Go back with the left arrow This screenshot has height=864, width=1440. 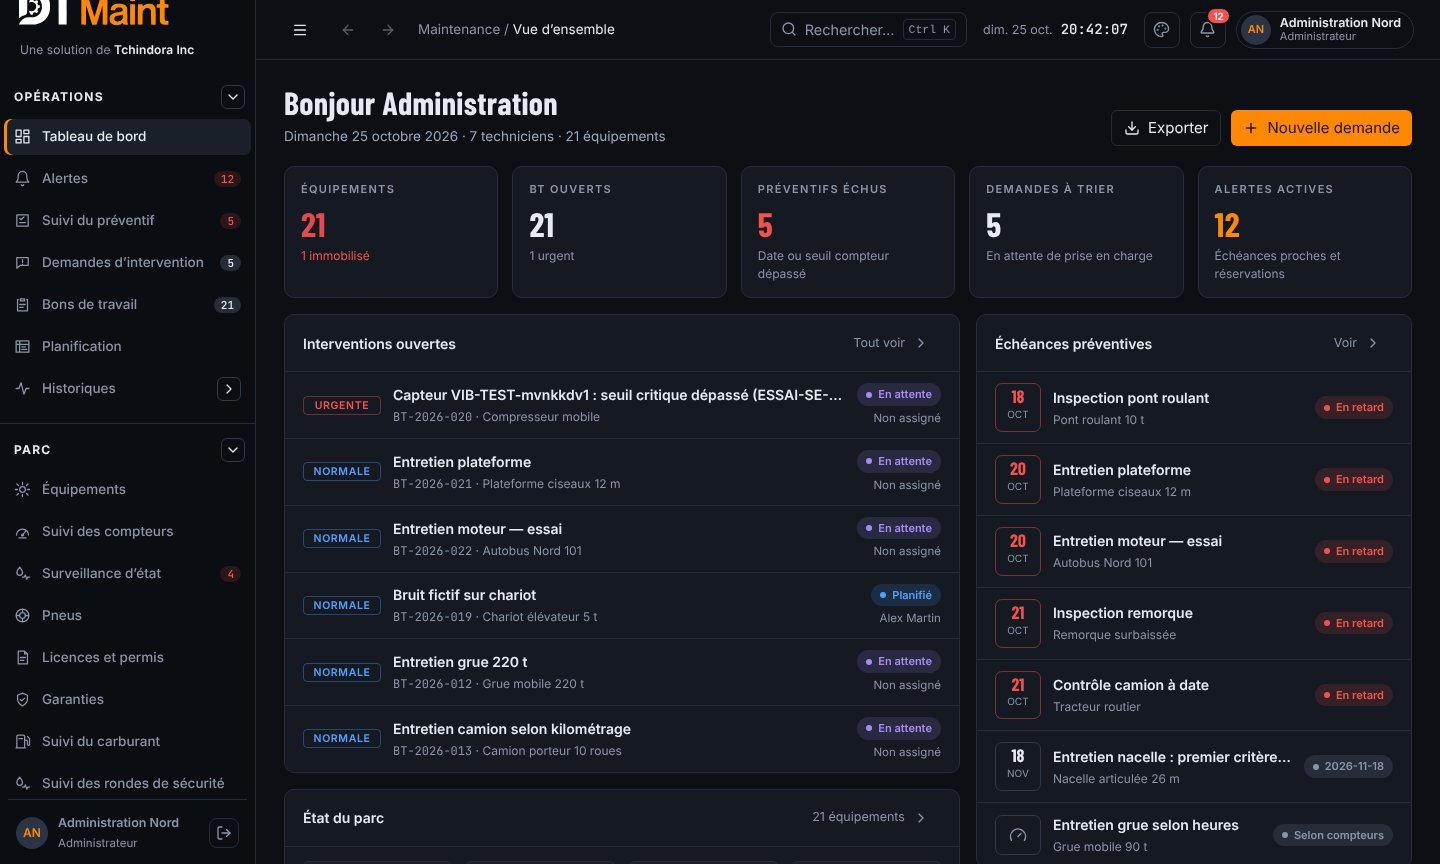(348, 30)
